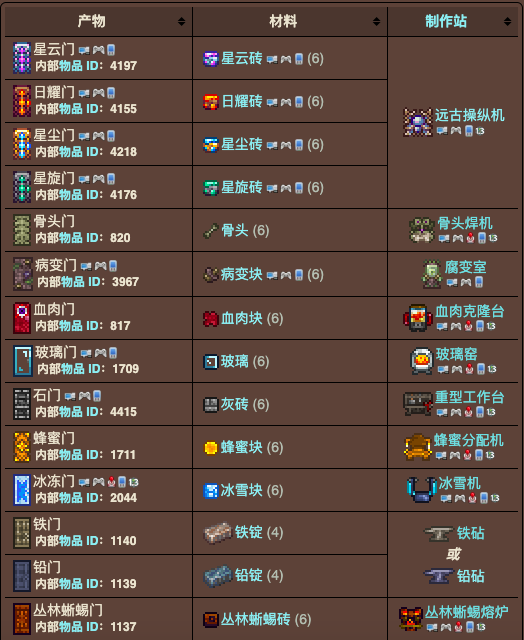Viewport: 524px width, 640px height.
Task: Click the Ice Machine (冰雪机) icon
Action: [x=421, y=490]
